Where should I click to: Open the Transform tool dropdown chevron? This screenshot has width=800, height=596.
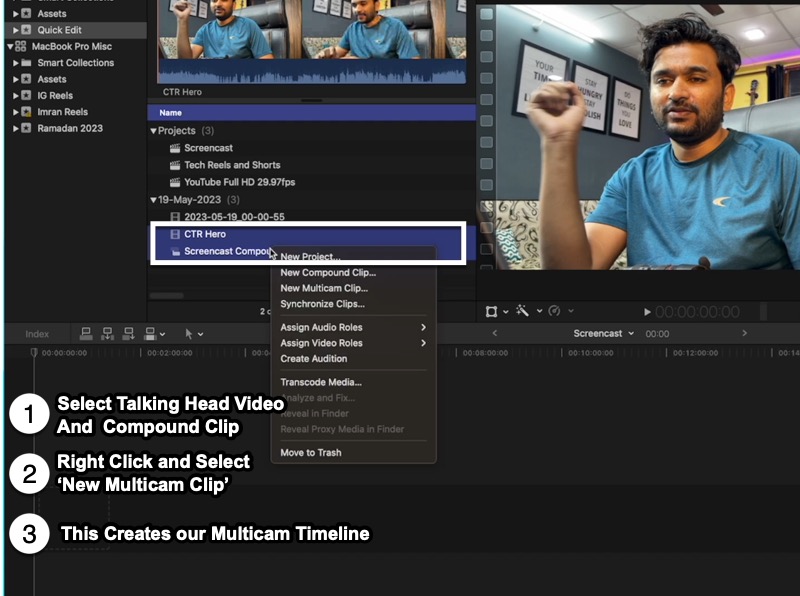point(506,312)
